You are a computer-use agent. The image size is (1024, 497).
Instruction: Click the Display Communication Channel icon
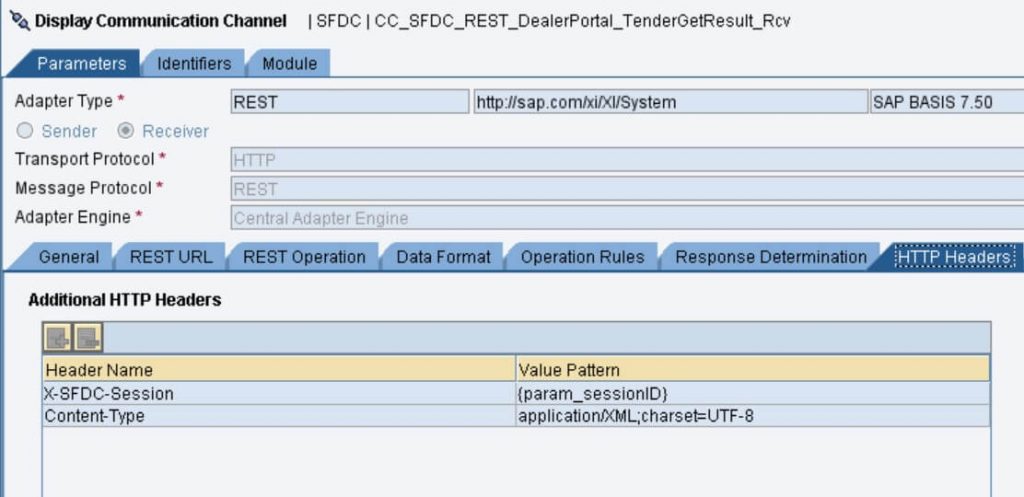coord(20,21)
